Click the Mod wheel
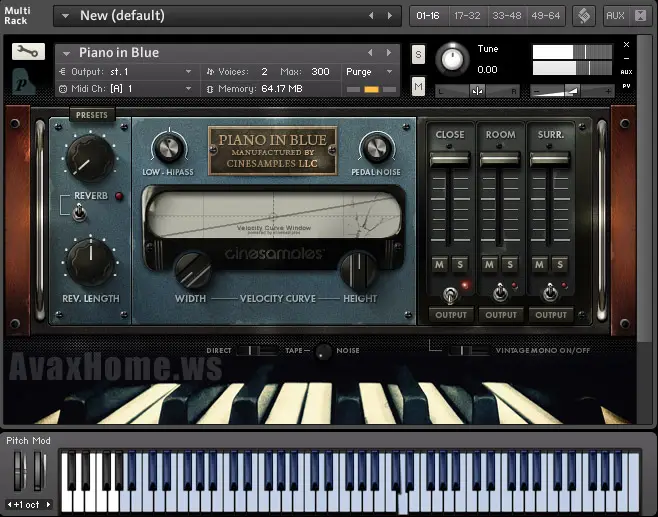 tap(39, 471)
